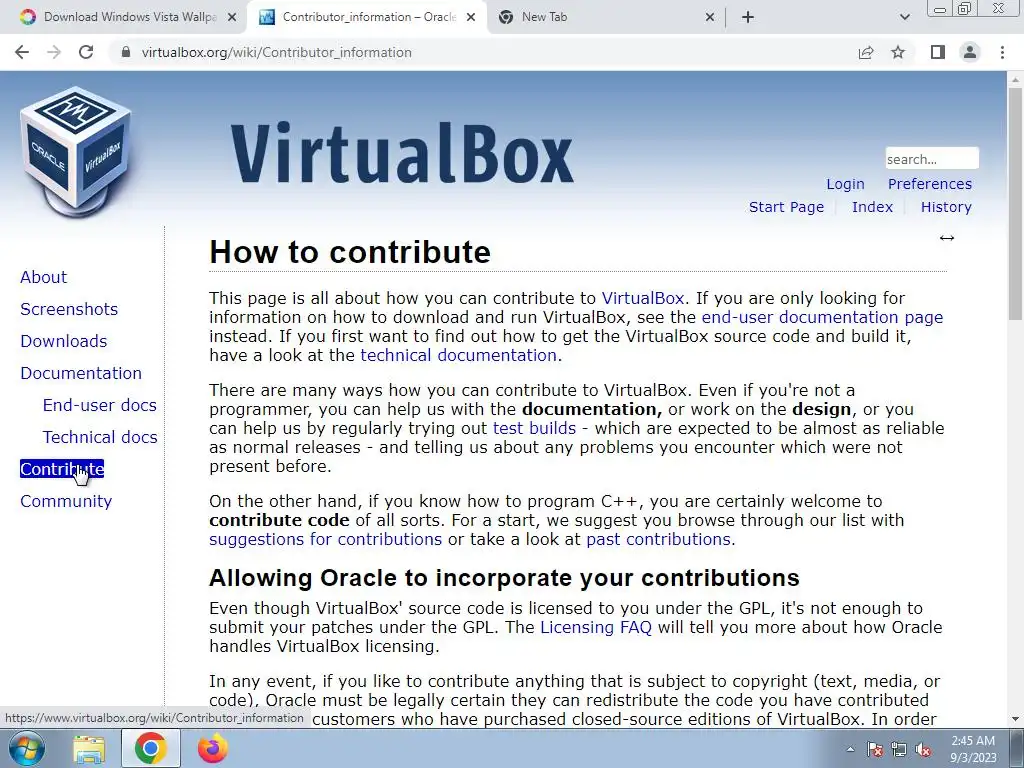Open the Index link
The height and width of the screenshot is (768, 1024).
click(872, 207)
